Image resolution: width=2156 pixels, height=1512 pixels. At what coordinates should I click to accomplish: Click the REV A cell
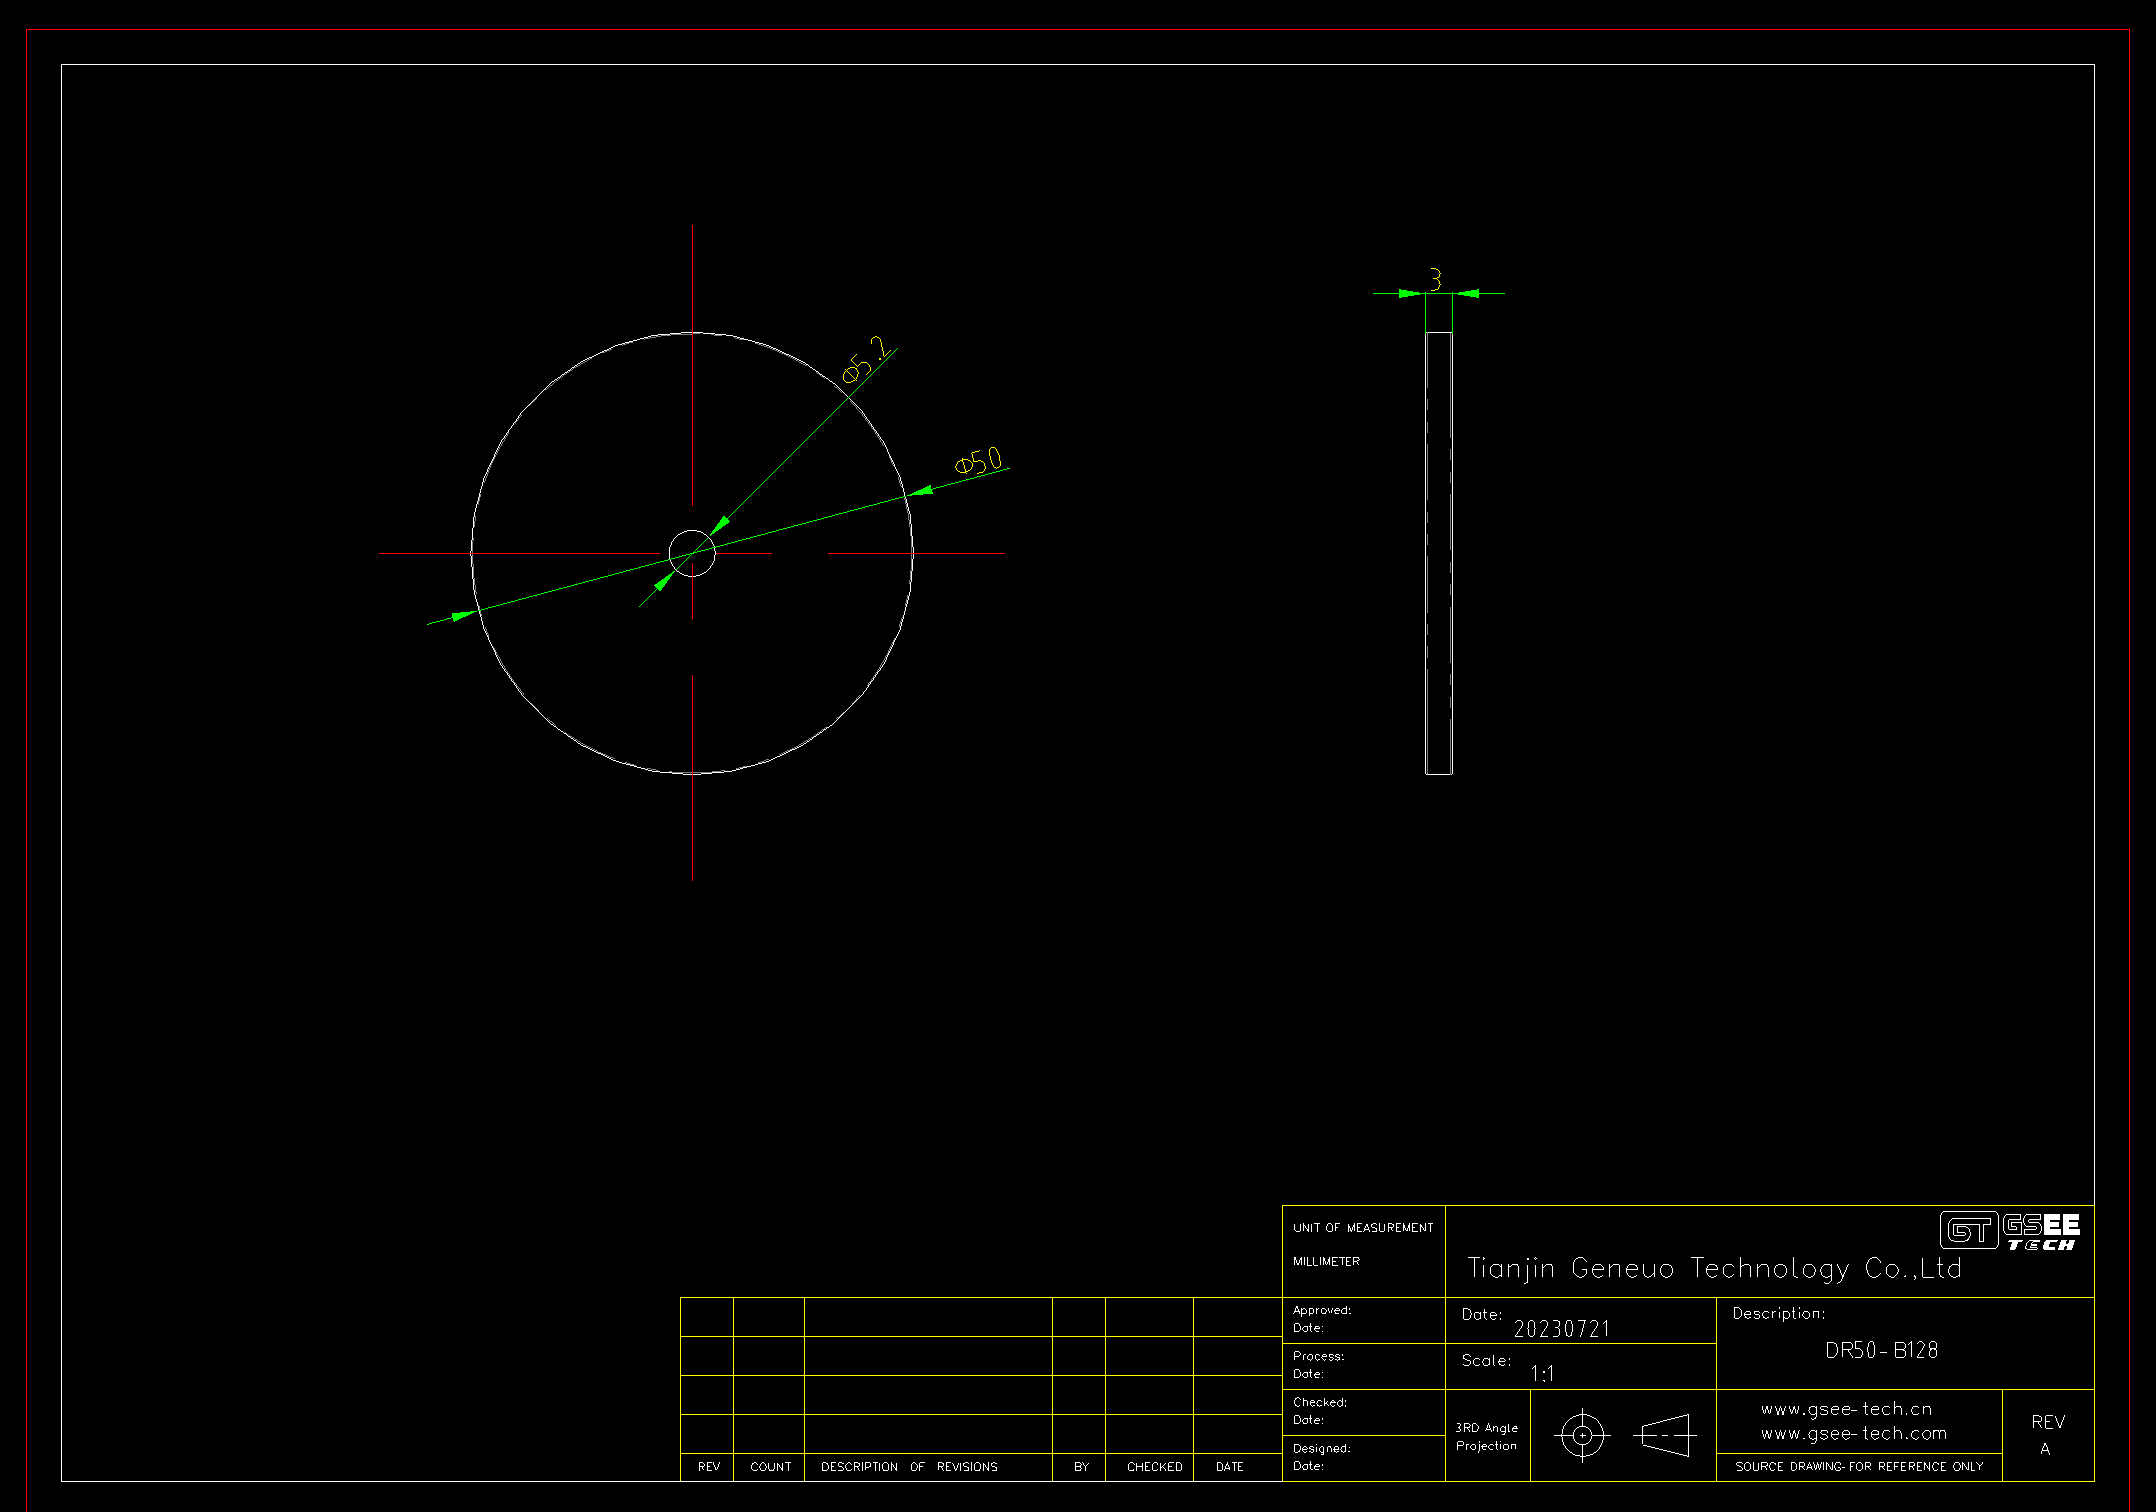pos(2047,1435)
